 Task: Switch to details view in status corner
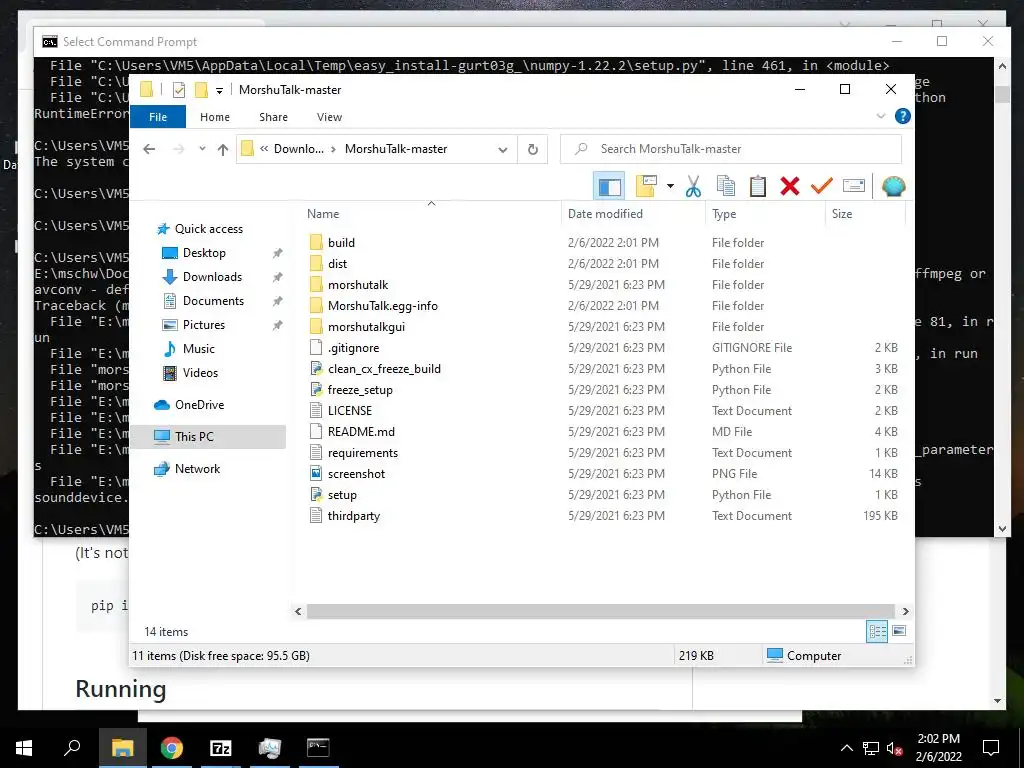pyautogui.click(x=877, y=631)
